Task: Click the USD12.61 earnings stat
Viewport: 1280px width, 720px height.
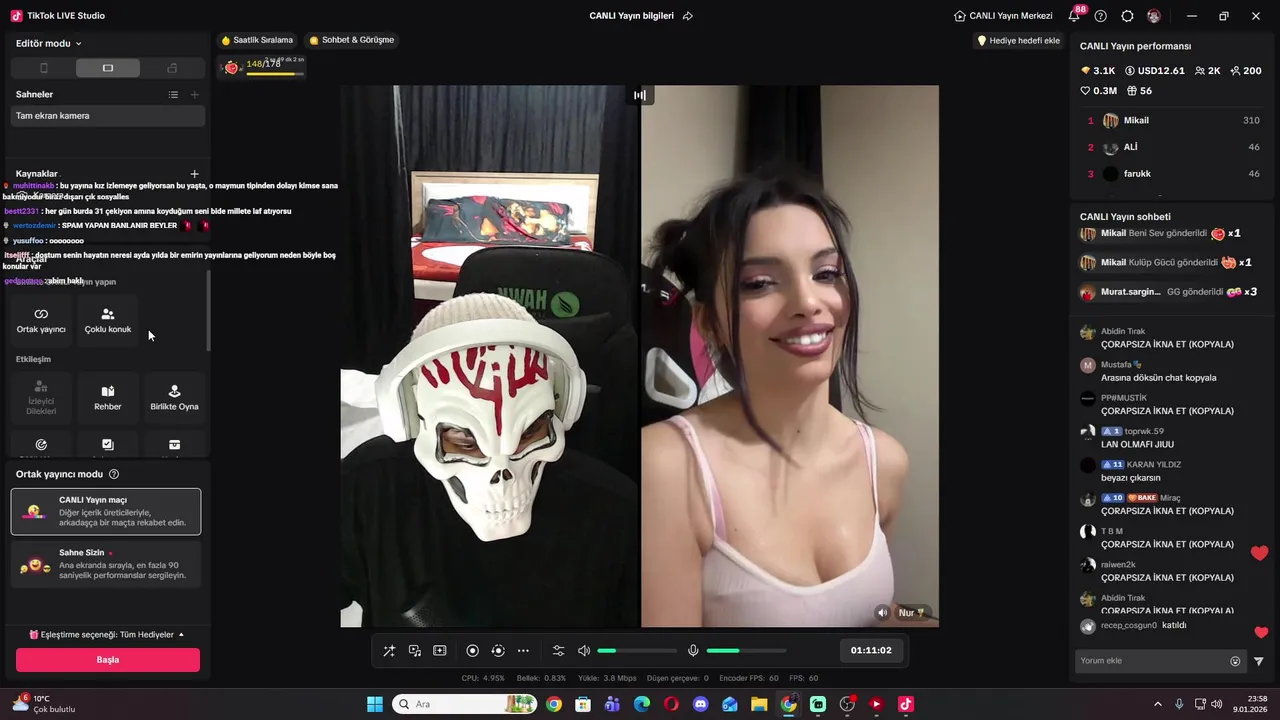Action: click(1155, 71)
